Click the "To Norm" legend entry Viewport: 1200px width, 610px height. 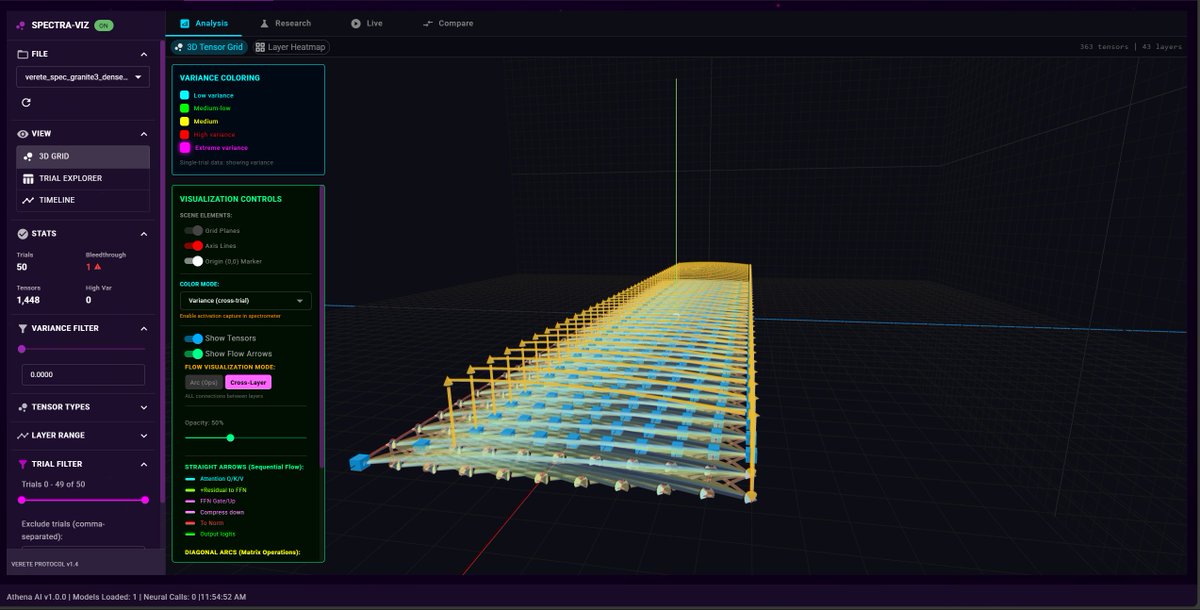[x=210, y=523]
